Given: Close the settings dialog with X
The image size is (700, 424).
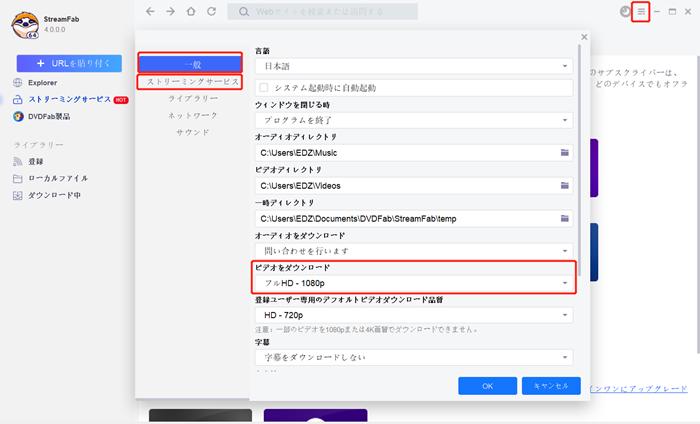Looking at the screenshot, I should pos(584,37).
